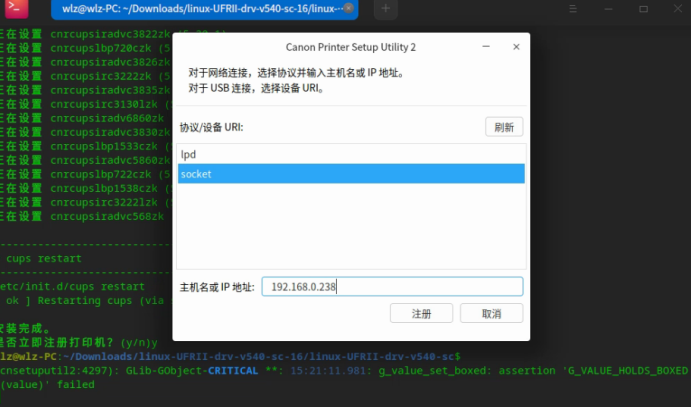Click terminal text cnrcupsiradvc568zk

107,216
